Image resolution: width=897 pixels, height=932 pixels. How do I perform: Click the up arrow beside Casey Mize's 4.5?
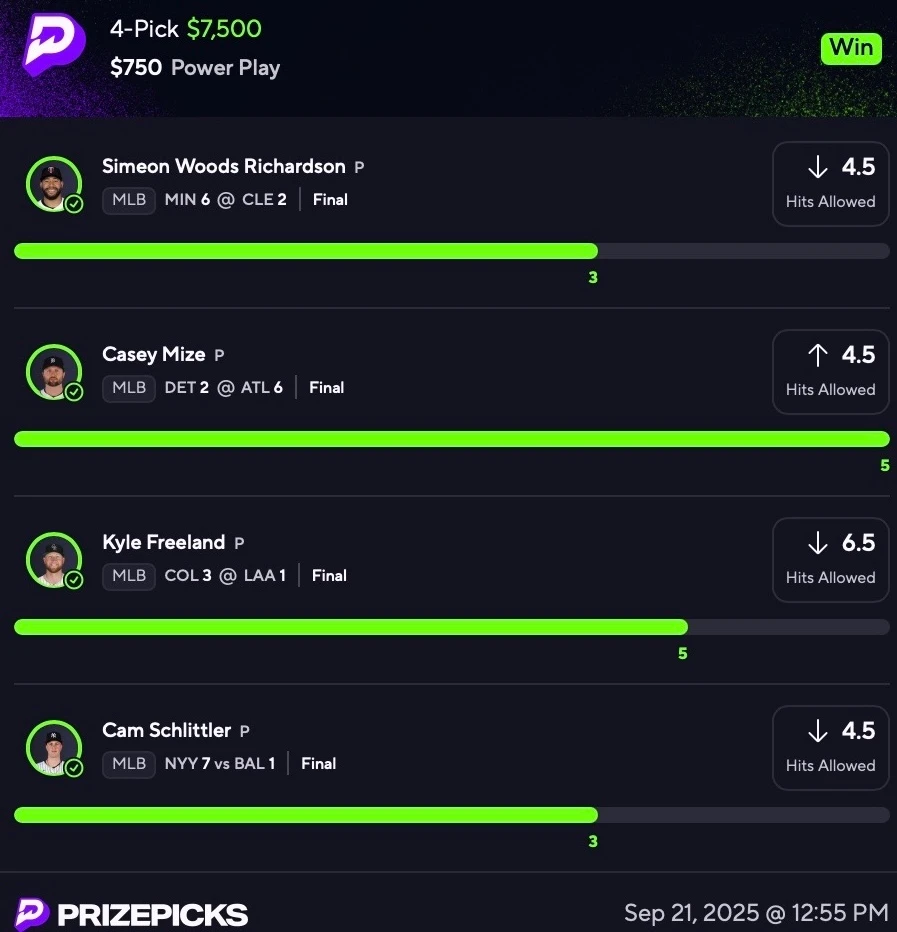coord(818,355)
